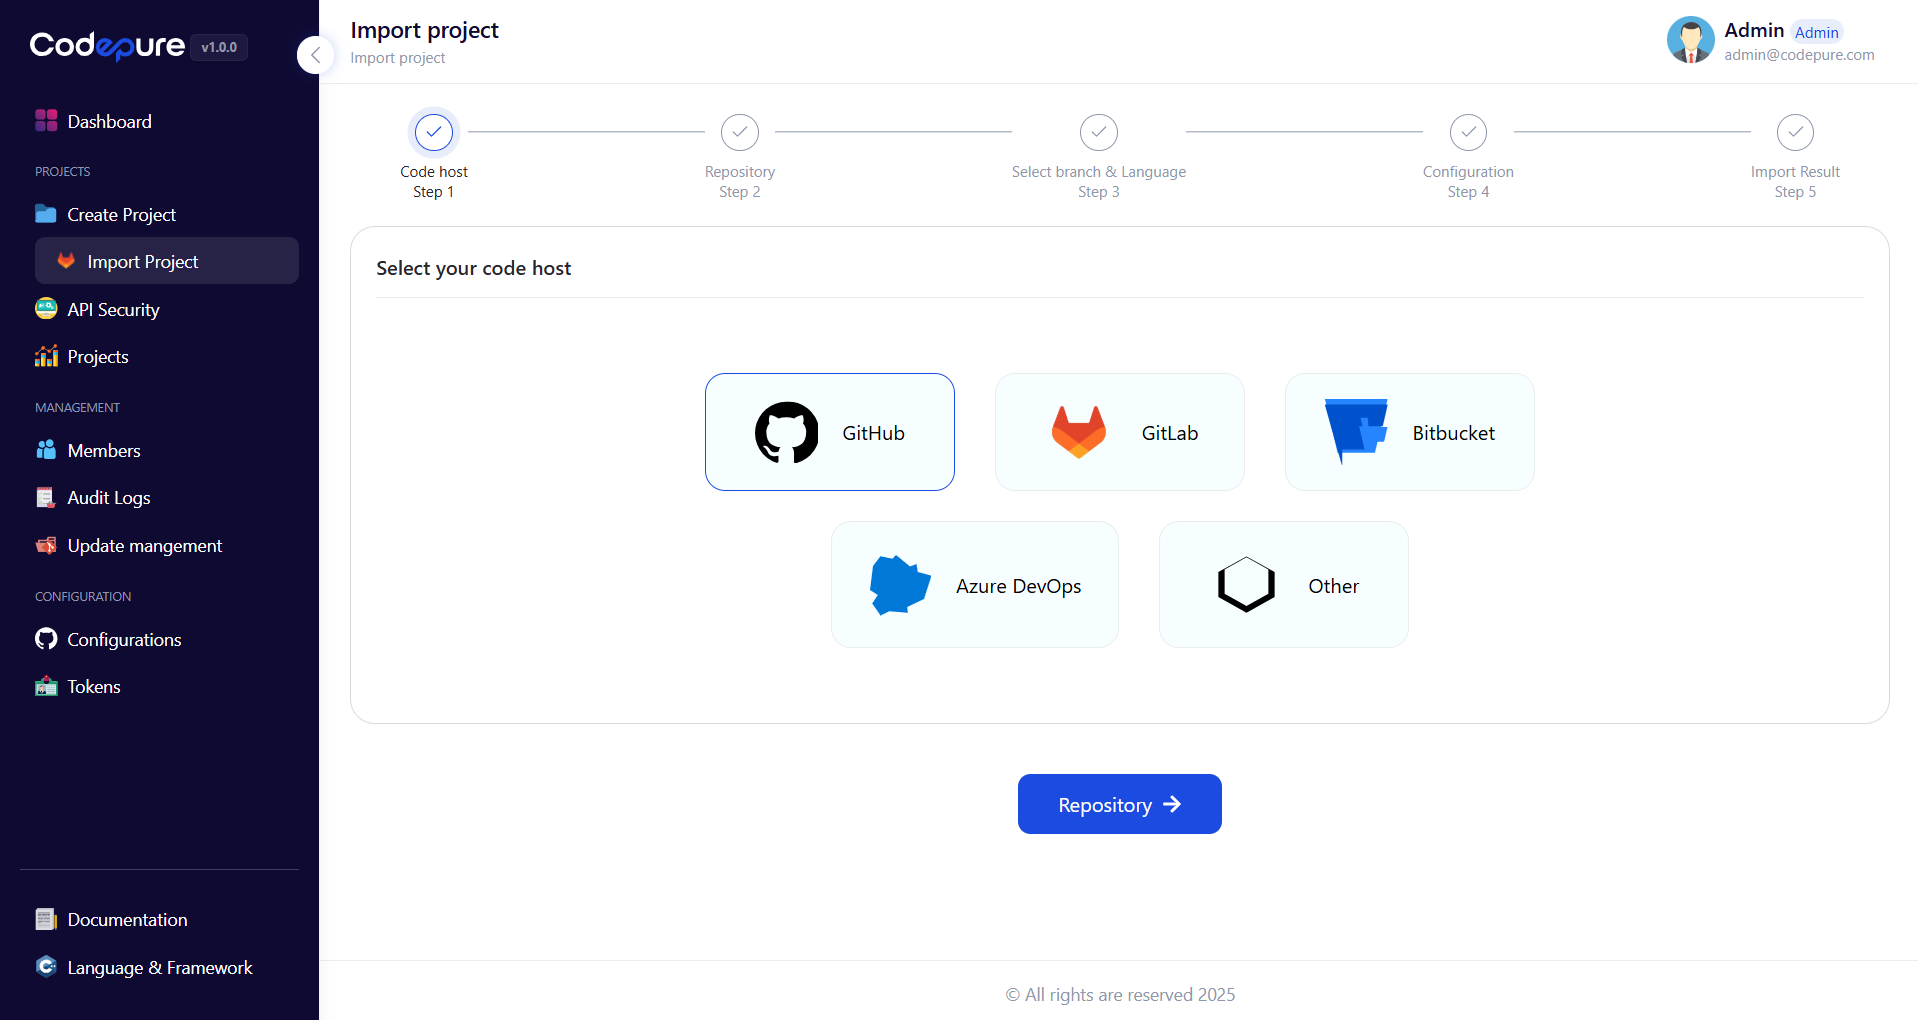Click the Azure DevOps logo
The image size is (1918, 1020).
pyautogui.click(x=900, y=585)
